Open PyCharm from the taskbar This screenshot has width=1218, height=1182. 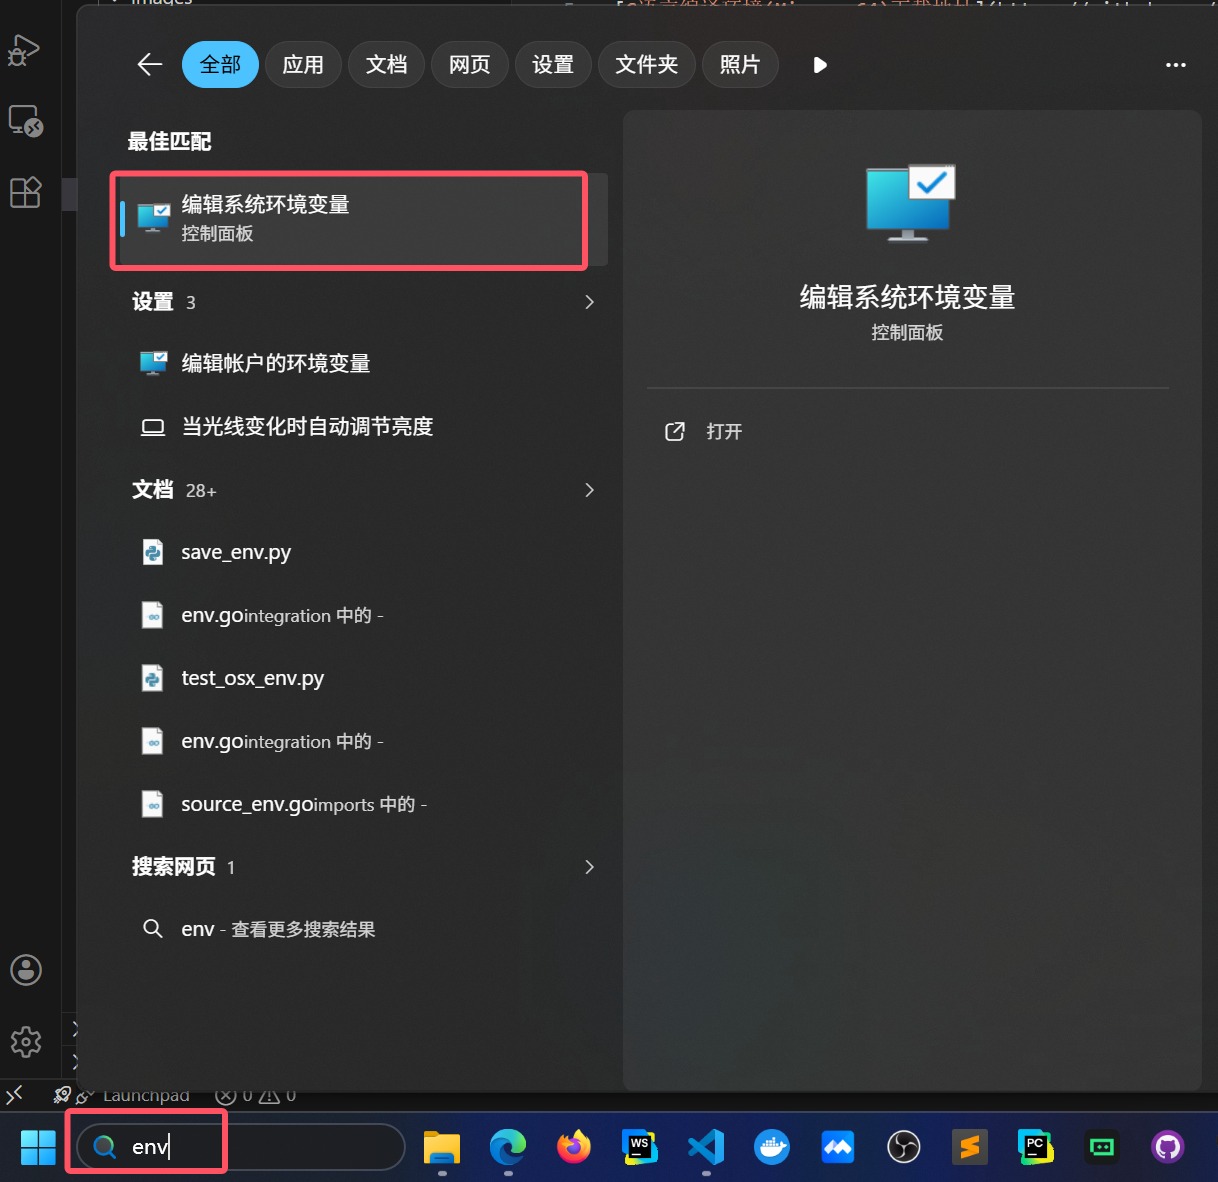point(1035,1147)
